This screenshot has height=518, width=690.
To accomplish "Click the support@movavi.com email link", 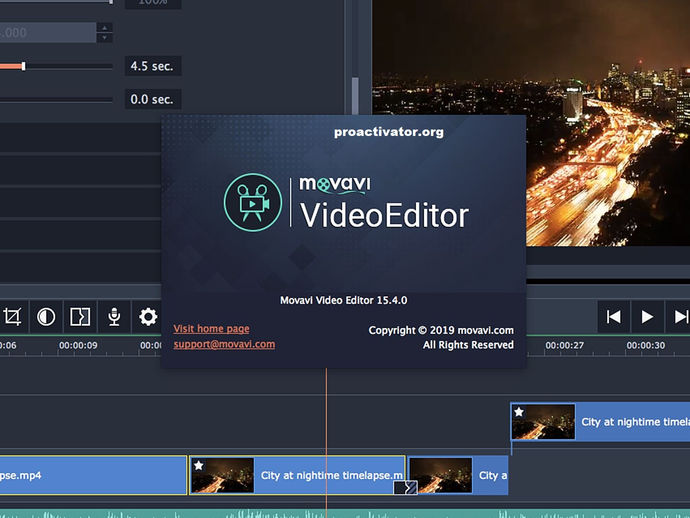I will (x=224, y=344).
